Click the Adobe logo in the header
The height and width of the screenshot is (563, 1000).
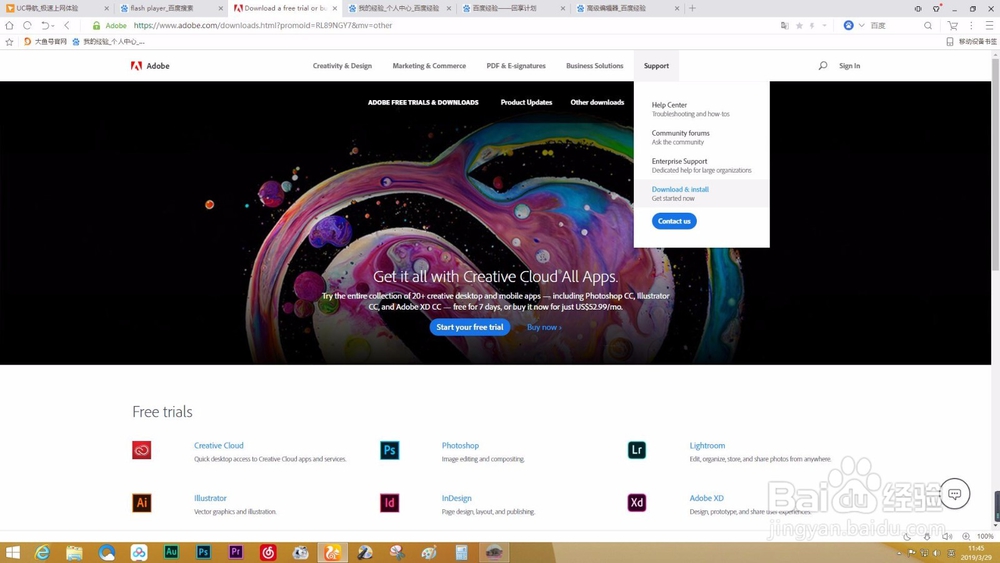tap(150, 66)
